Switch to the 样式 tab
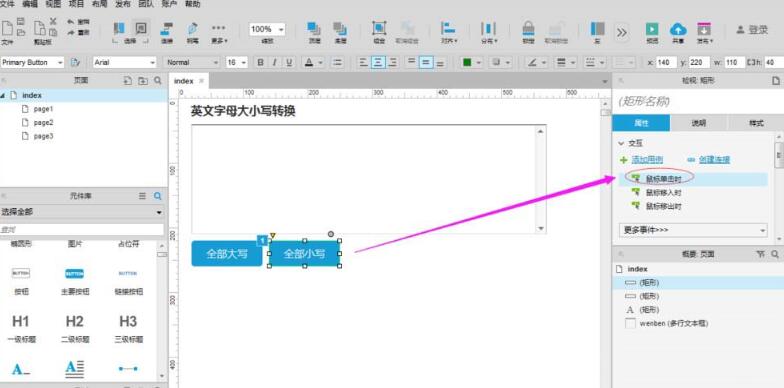 click(x=756, y=123)
